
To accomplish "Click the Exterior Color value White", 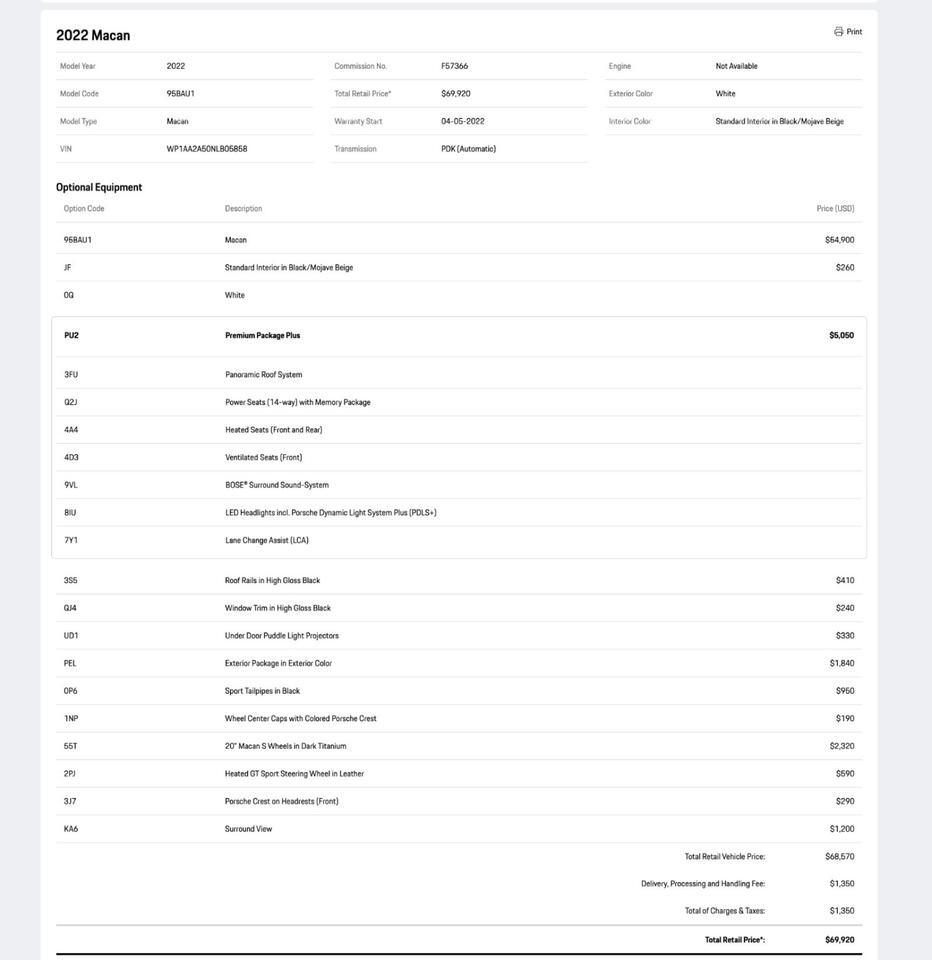I will point(726,94).
